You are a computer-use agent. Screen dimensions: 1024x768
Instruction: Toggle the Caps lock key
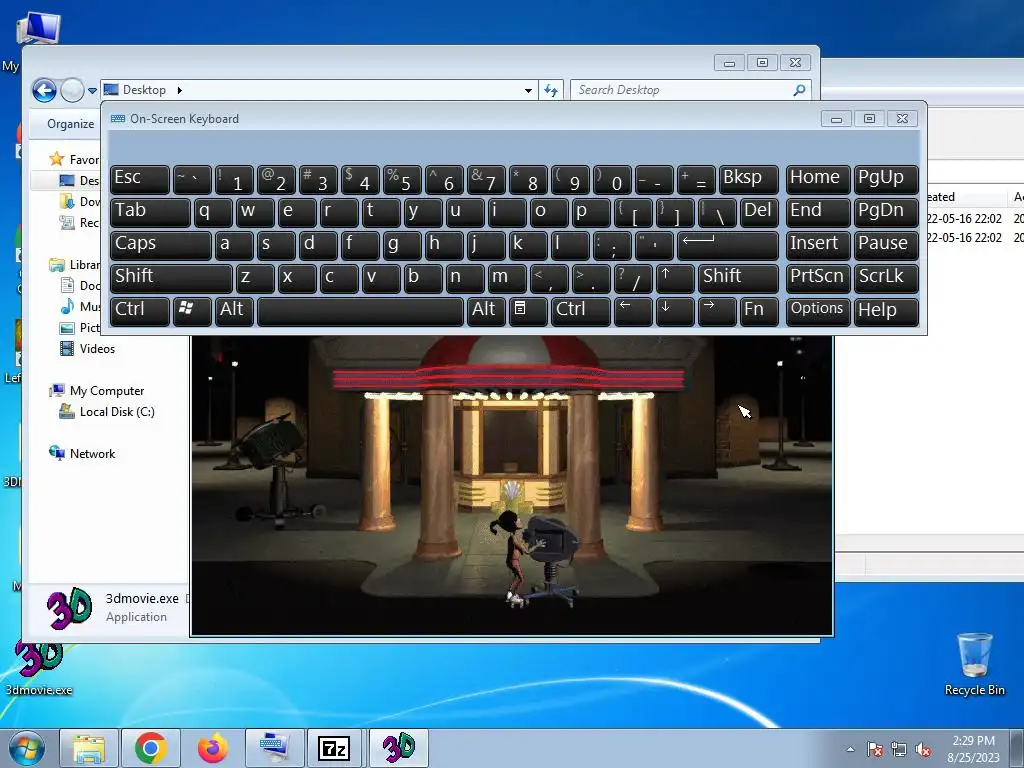pyautogui.click(x=161, y=245)
